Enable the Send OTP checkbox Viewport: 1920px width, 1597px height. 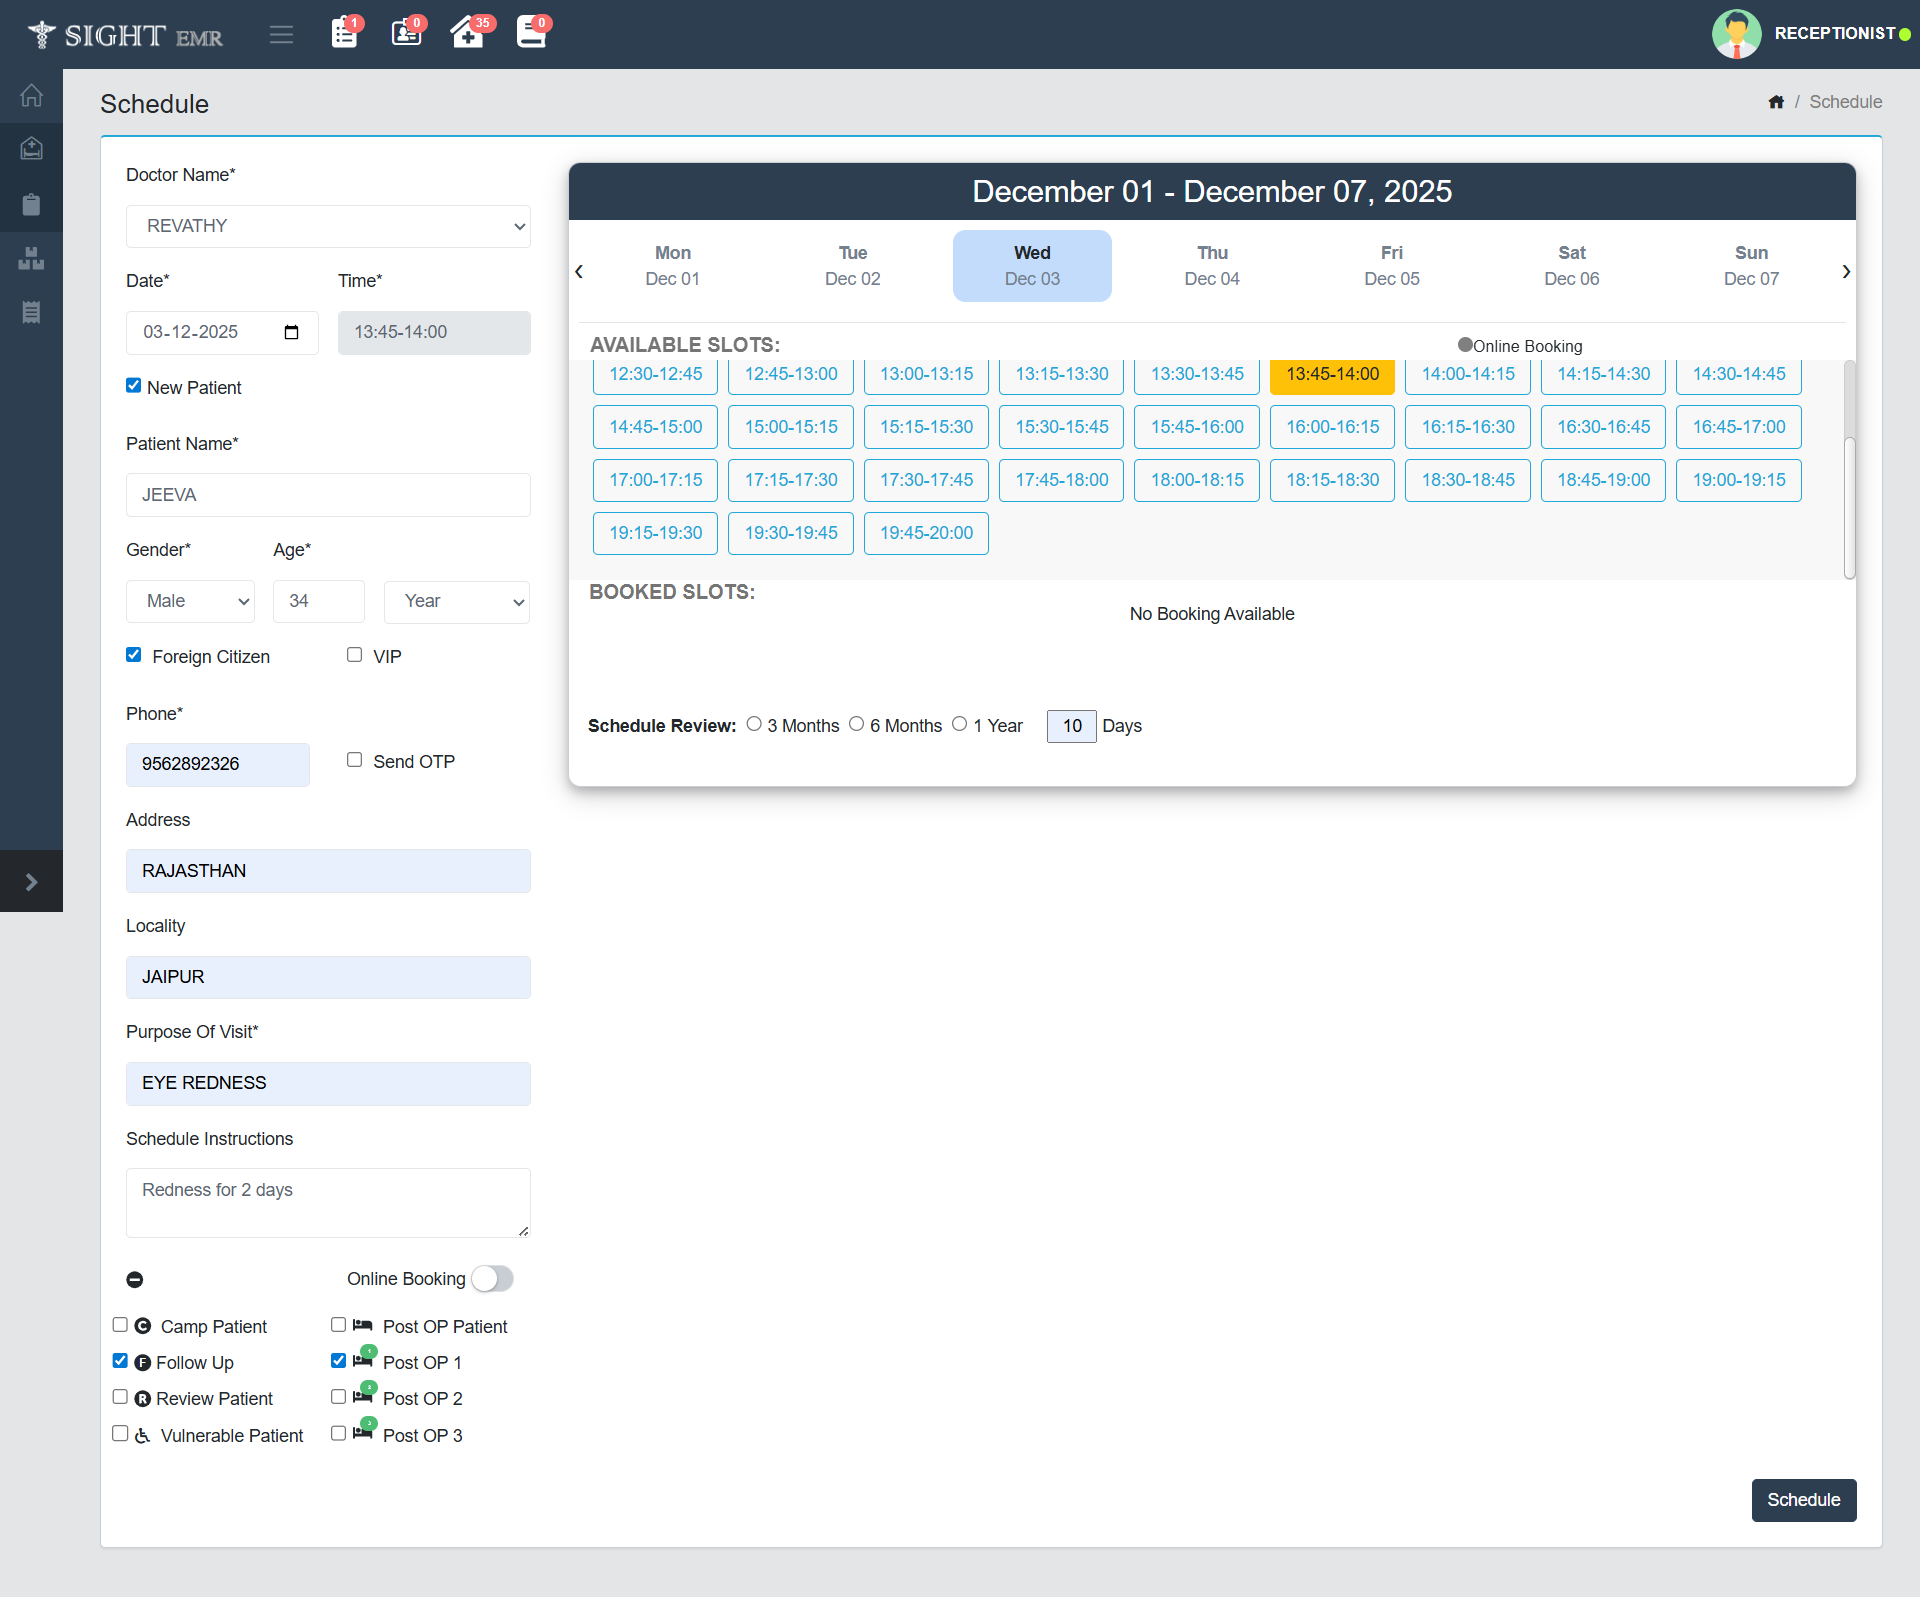[x=354, y=760]
